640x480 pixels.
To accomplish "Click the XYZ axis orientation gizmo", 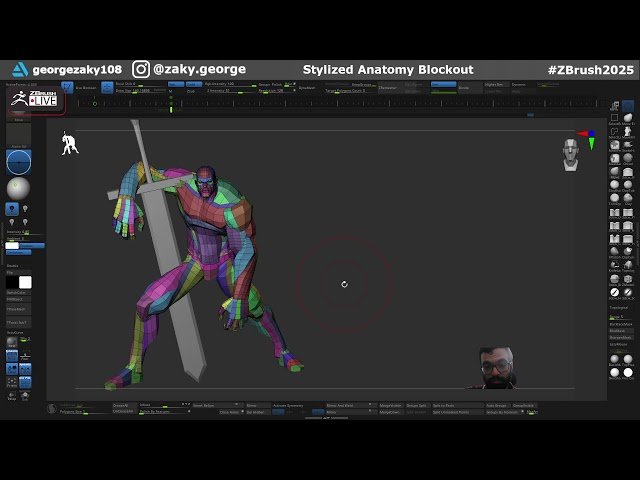I will pyautogui.click(x=587, y=139).
